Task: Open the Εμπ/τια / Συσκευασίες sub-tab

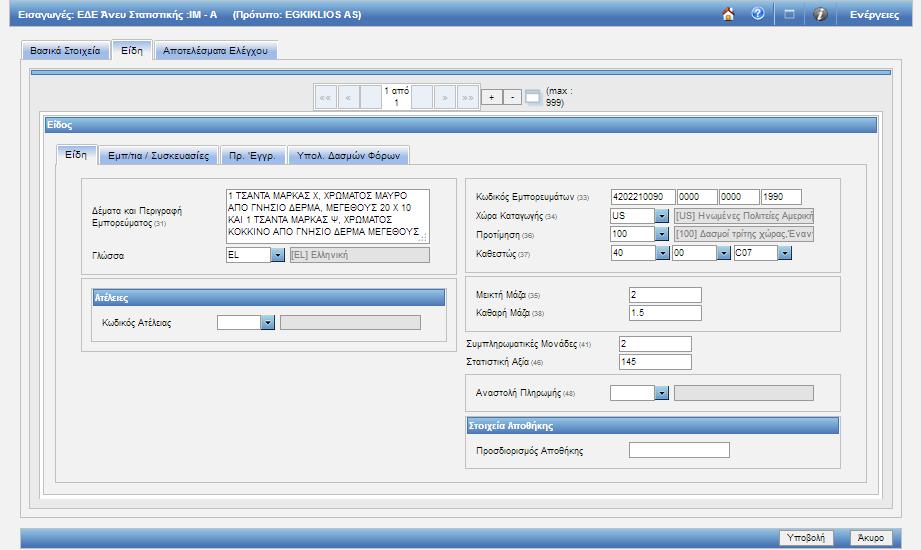Action: [159, 156]
